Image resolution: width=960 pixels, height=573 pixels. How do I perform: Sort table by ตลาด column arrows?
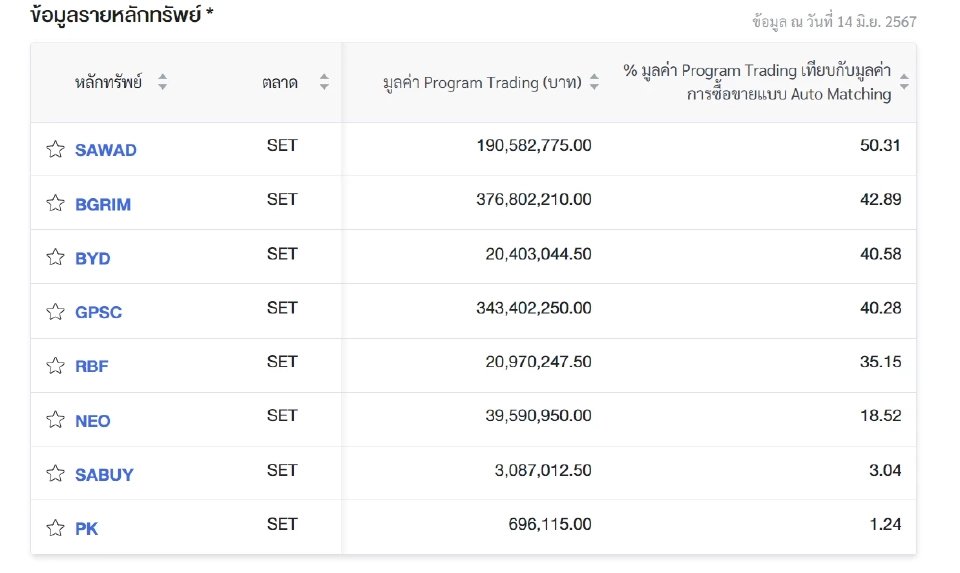click(324, 82)
